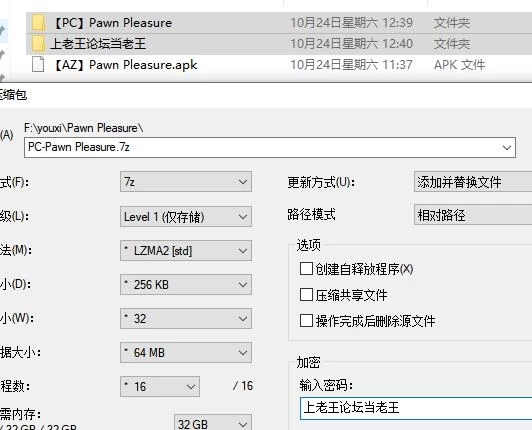The width and height of the screenshot is (532, 430).
Task: Open archive name history dropdown arrow
Action: (x=507, y=148)
